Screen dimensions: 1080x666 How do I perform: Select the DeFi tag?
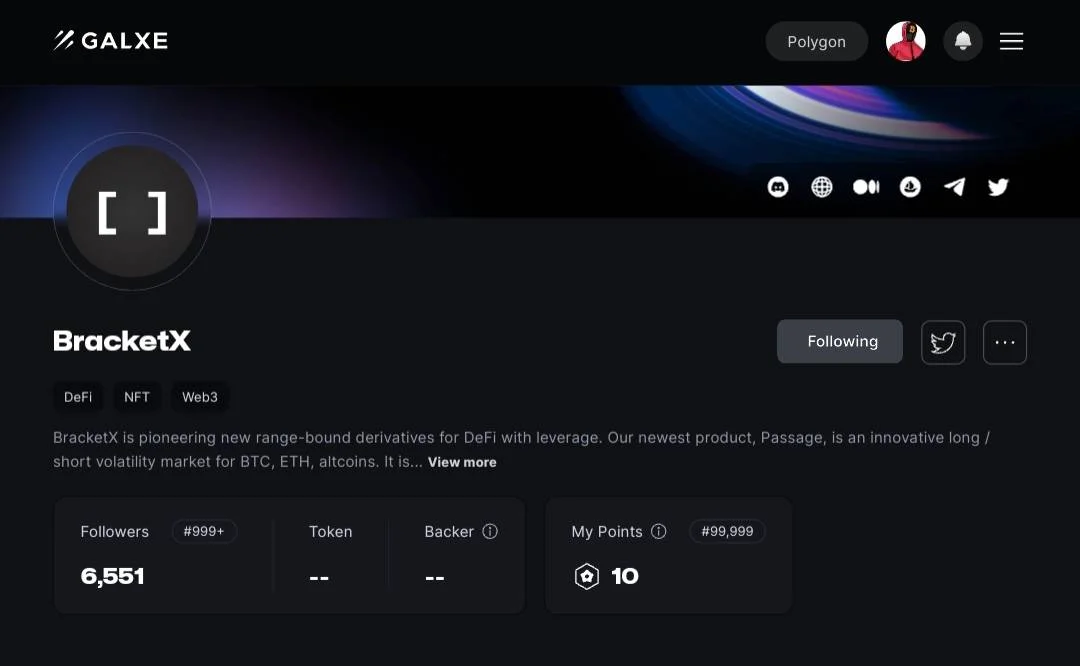(78, 397)
